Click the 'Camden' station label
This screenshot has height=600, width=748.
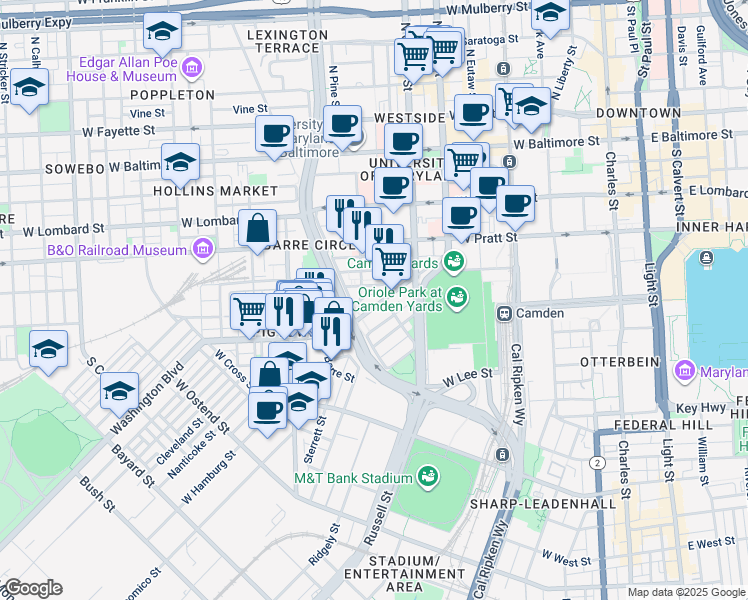click(x=540, y=313)
